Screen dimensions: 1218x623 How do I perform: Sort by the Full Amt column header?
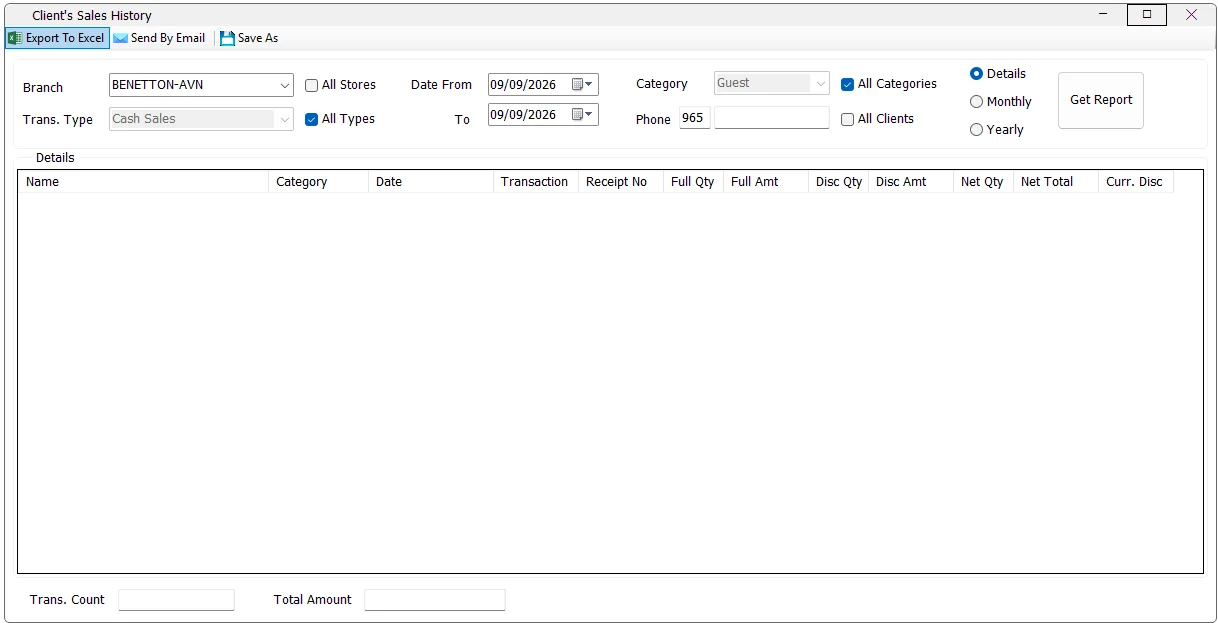[766, 182]
